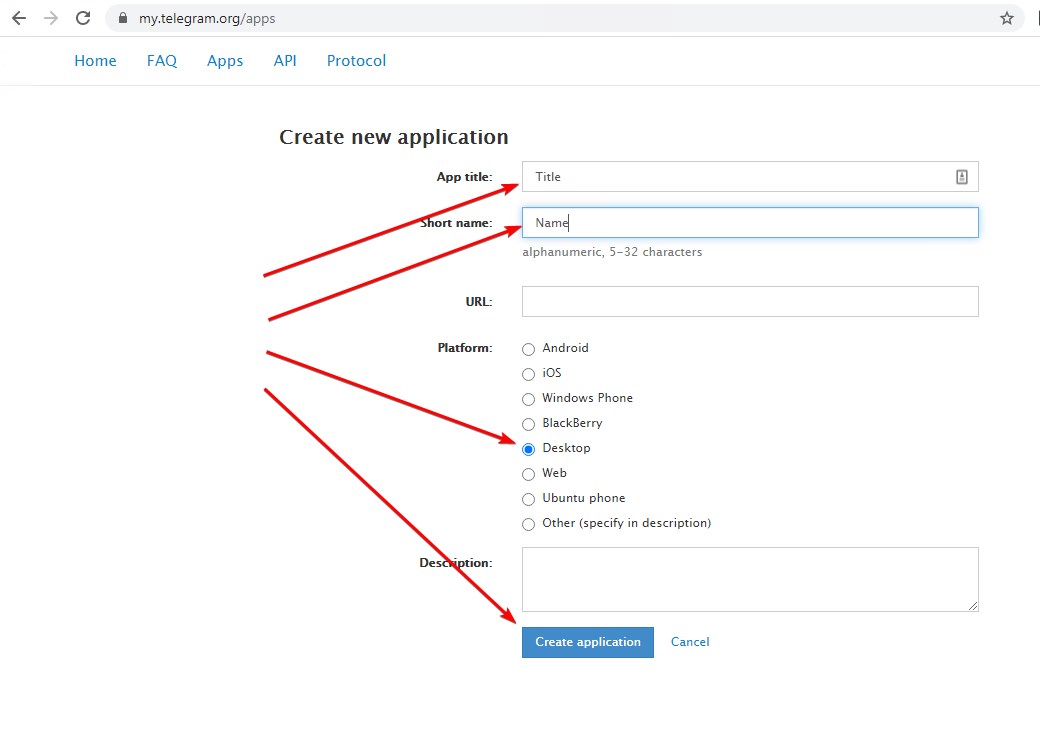Click the 'App title:' label
The width and height of the screenshot is (1040, 747).
464,176
